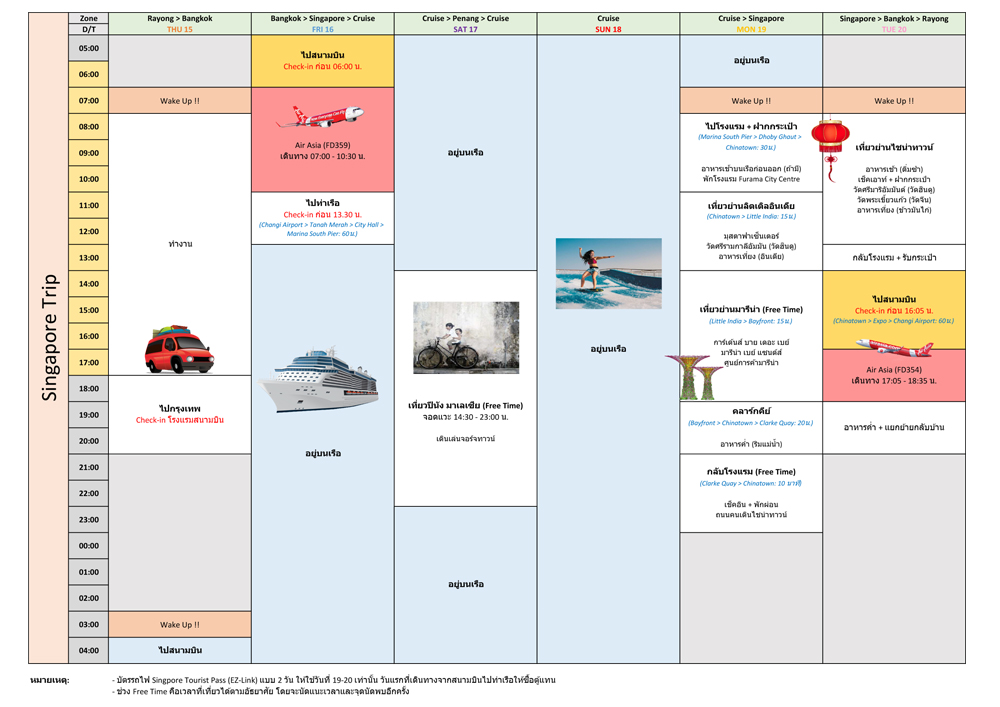Select the '13:00' time cell
Image resolution: width=1000 pixels, height=707 pixels.
pyautogui.click(x=89, y=258)
